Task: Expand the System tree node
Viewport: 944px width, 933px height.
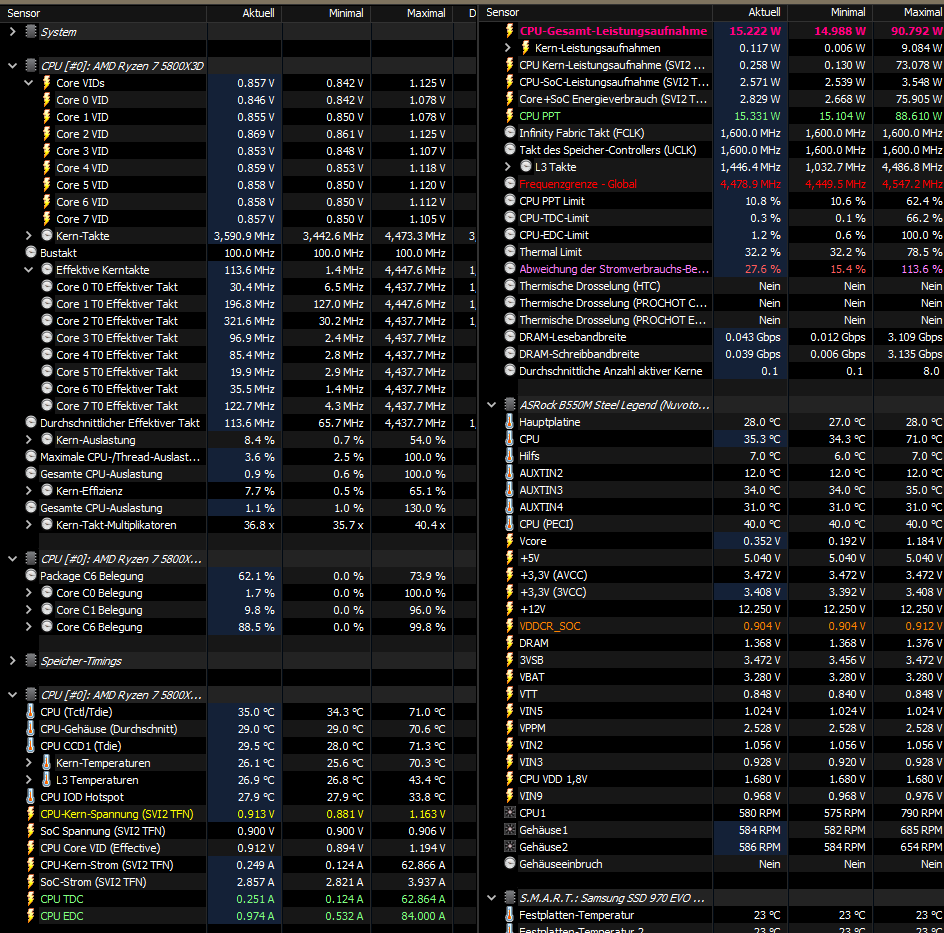Action: pos(11,31)
